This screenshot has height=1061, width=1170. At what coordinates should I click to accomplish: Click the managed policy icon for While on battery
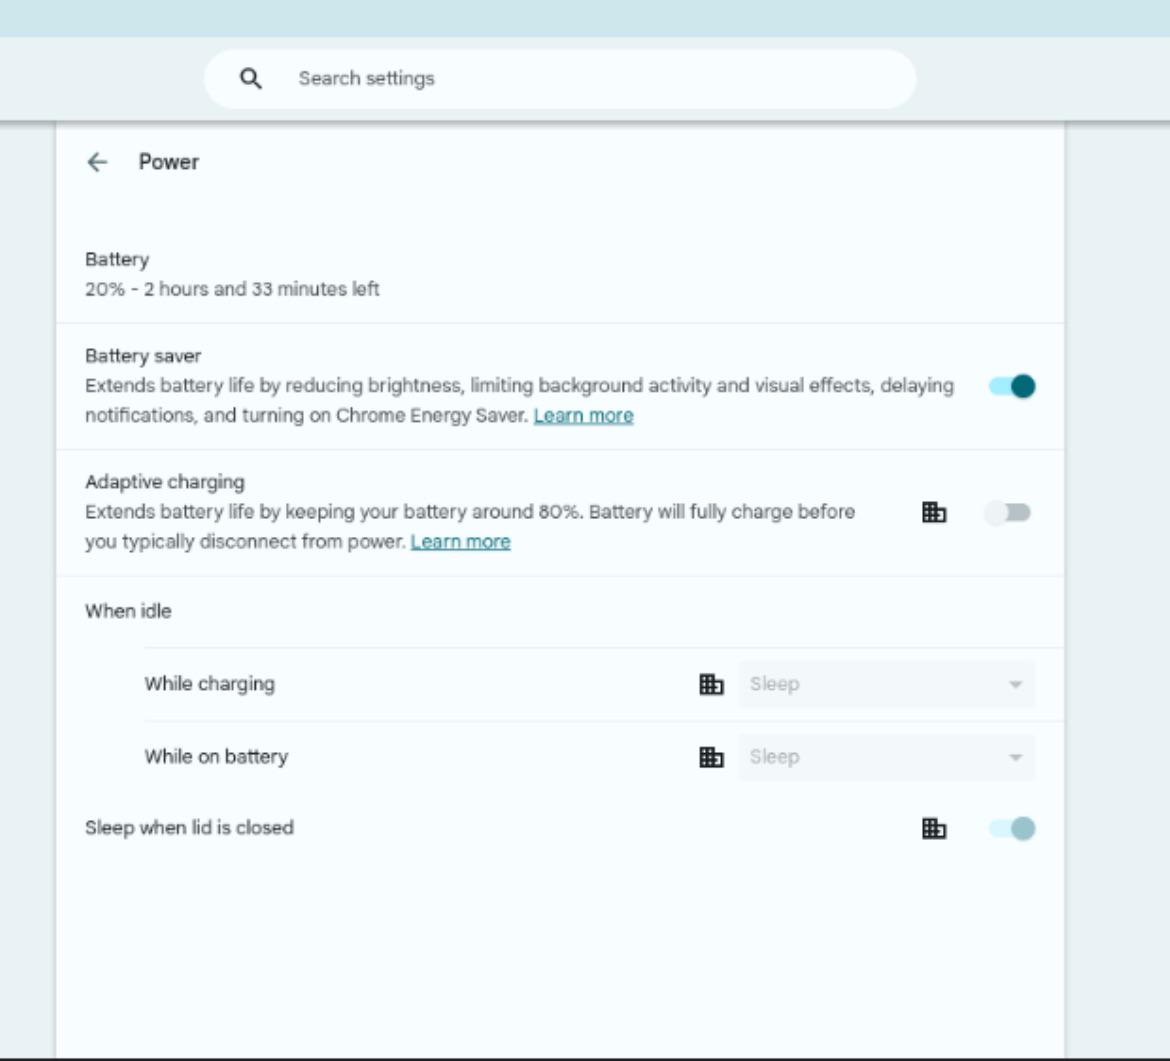pyautogui.click(x=711, y=757)
